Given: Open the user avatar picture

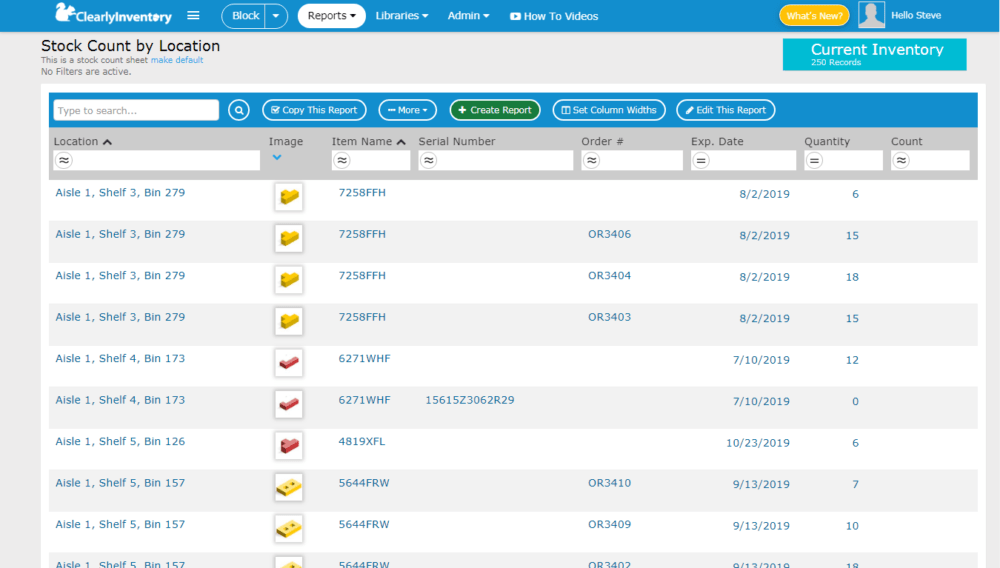Looking at the screenshot, I should [871, 15].
